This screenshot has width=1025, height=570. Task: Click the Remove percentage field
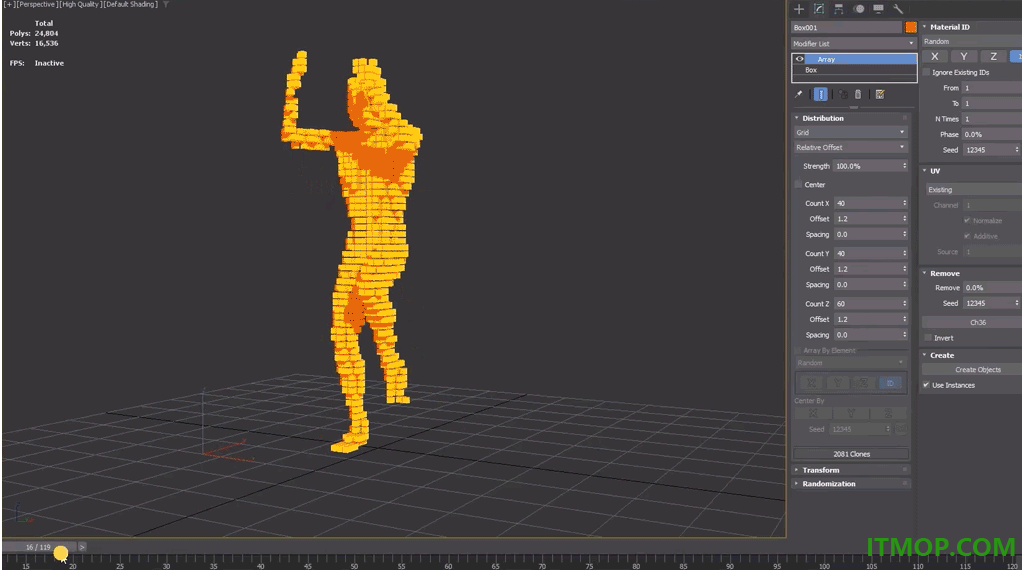tap(992, 288)
